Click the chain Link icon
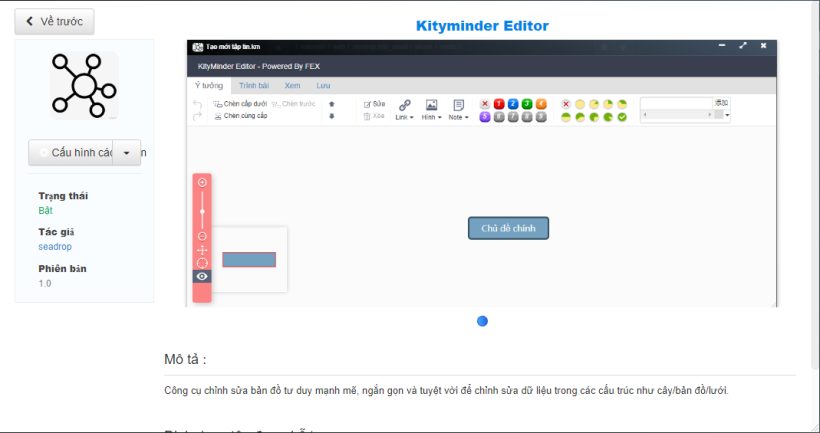 404,105
